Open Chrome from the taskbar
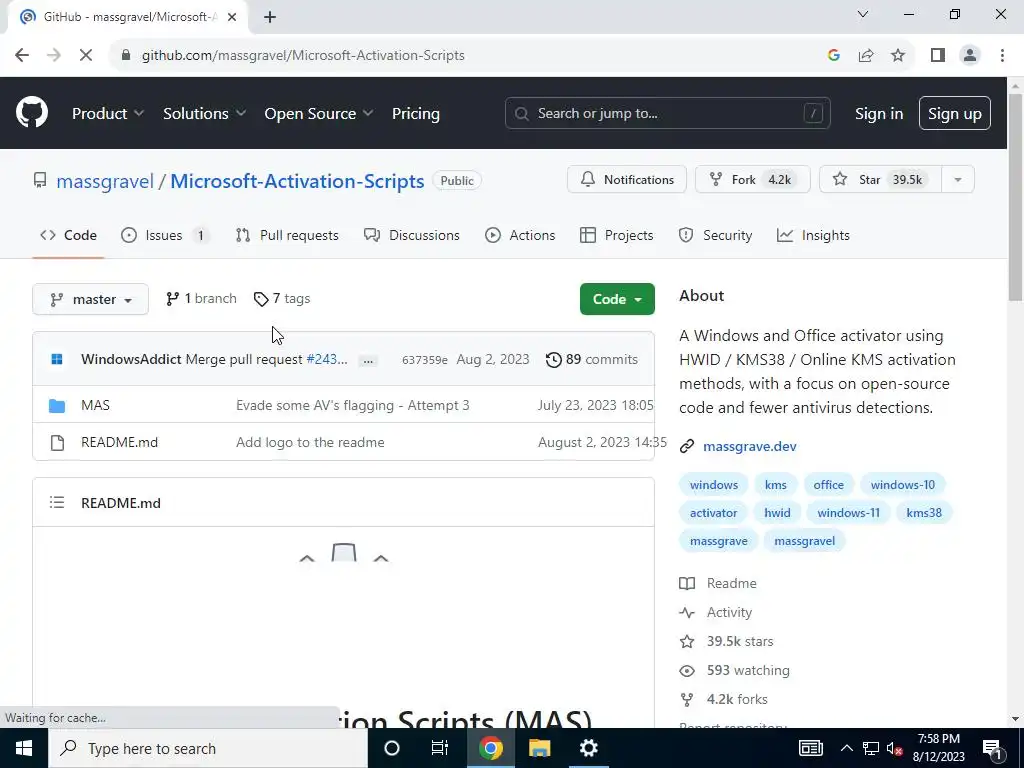 [490, 748]
